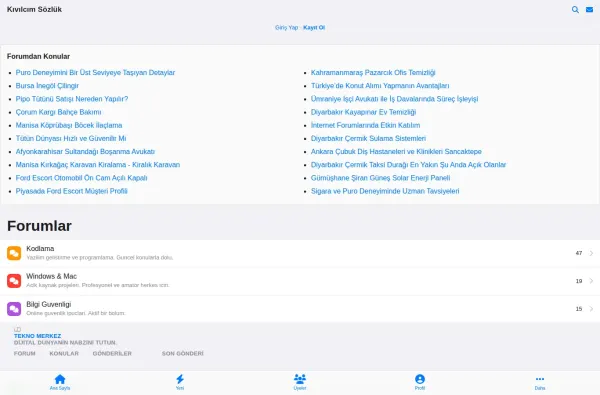The width and height of the screenshot is (600, 395).
Task: Open topic İnternet Forumlarında Etkin Katılım
Action: [365, 125]
